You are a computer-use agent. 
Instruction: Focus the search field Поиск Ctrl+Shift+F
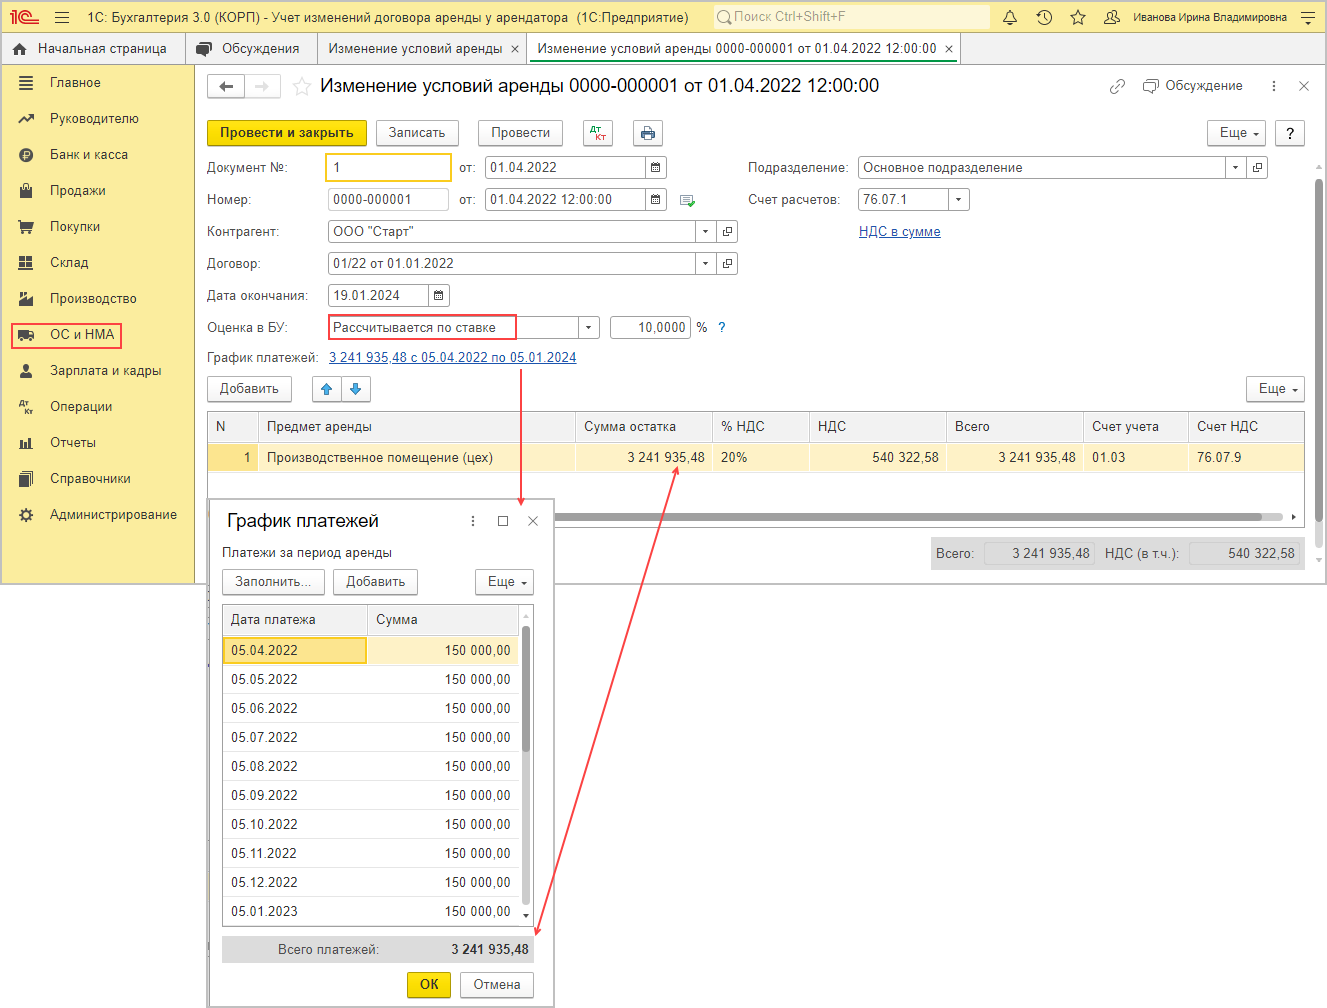(x=851, y=17)
